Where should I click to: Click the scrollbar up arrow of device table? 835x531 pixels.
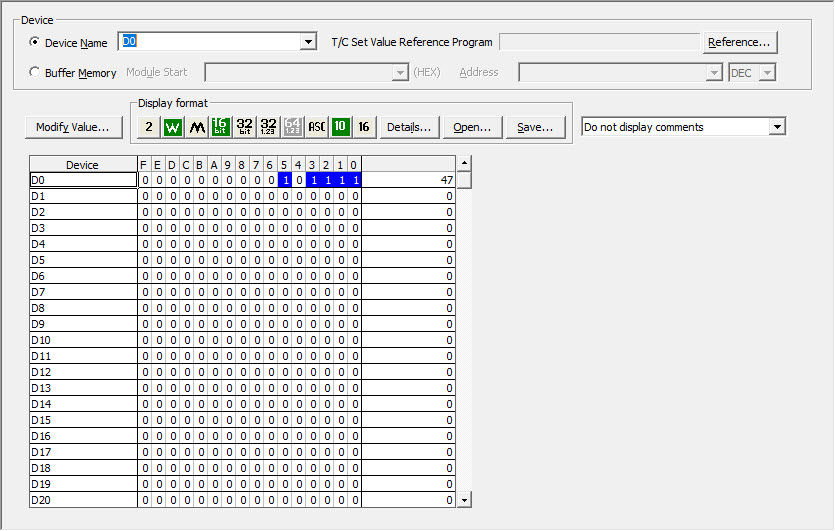click(x=464, y=163)
